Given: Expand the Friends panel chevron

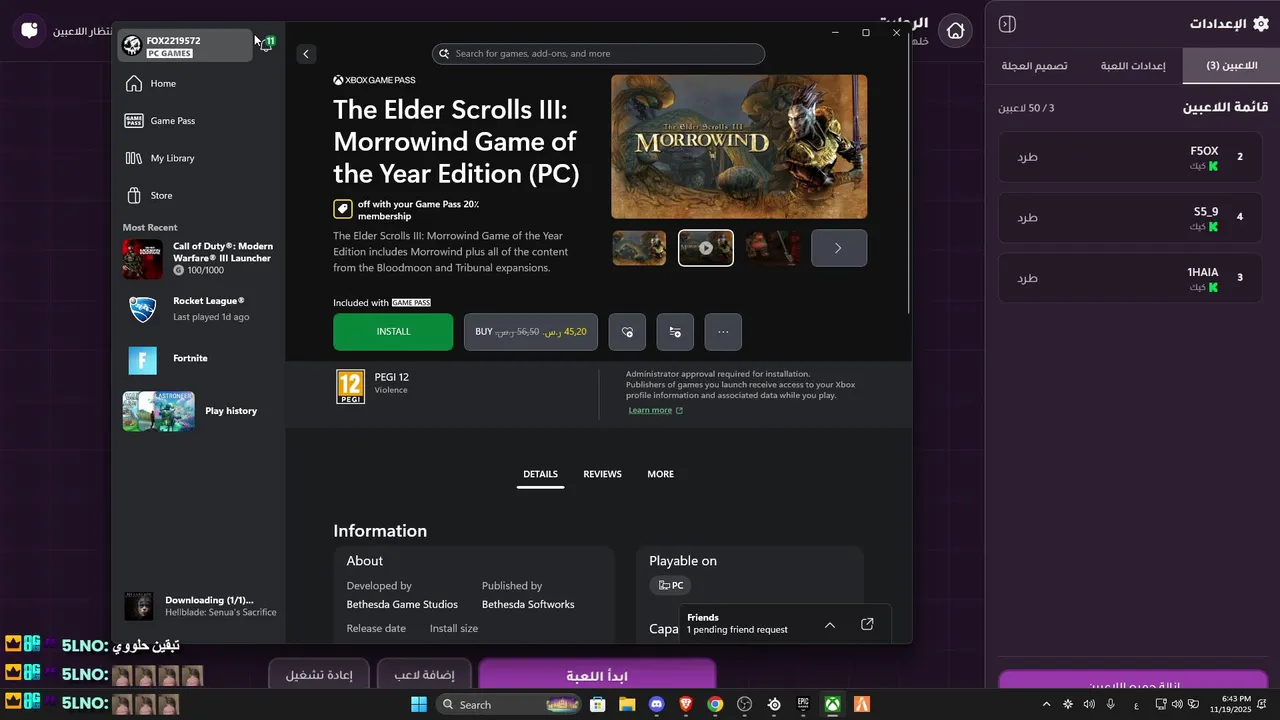Looking at the screenshot, I should pyautogui.click(x=830, y=624).
